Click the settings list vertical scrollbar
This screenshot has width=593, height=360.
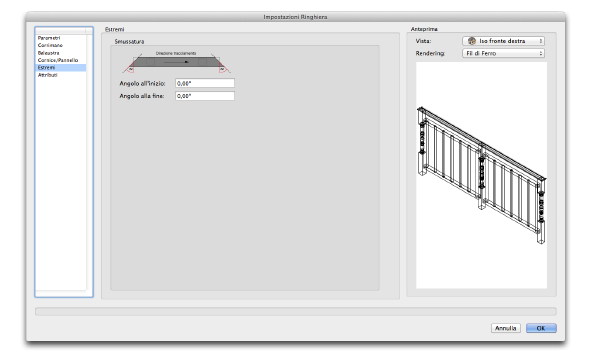point(89,163)
